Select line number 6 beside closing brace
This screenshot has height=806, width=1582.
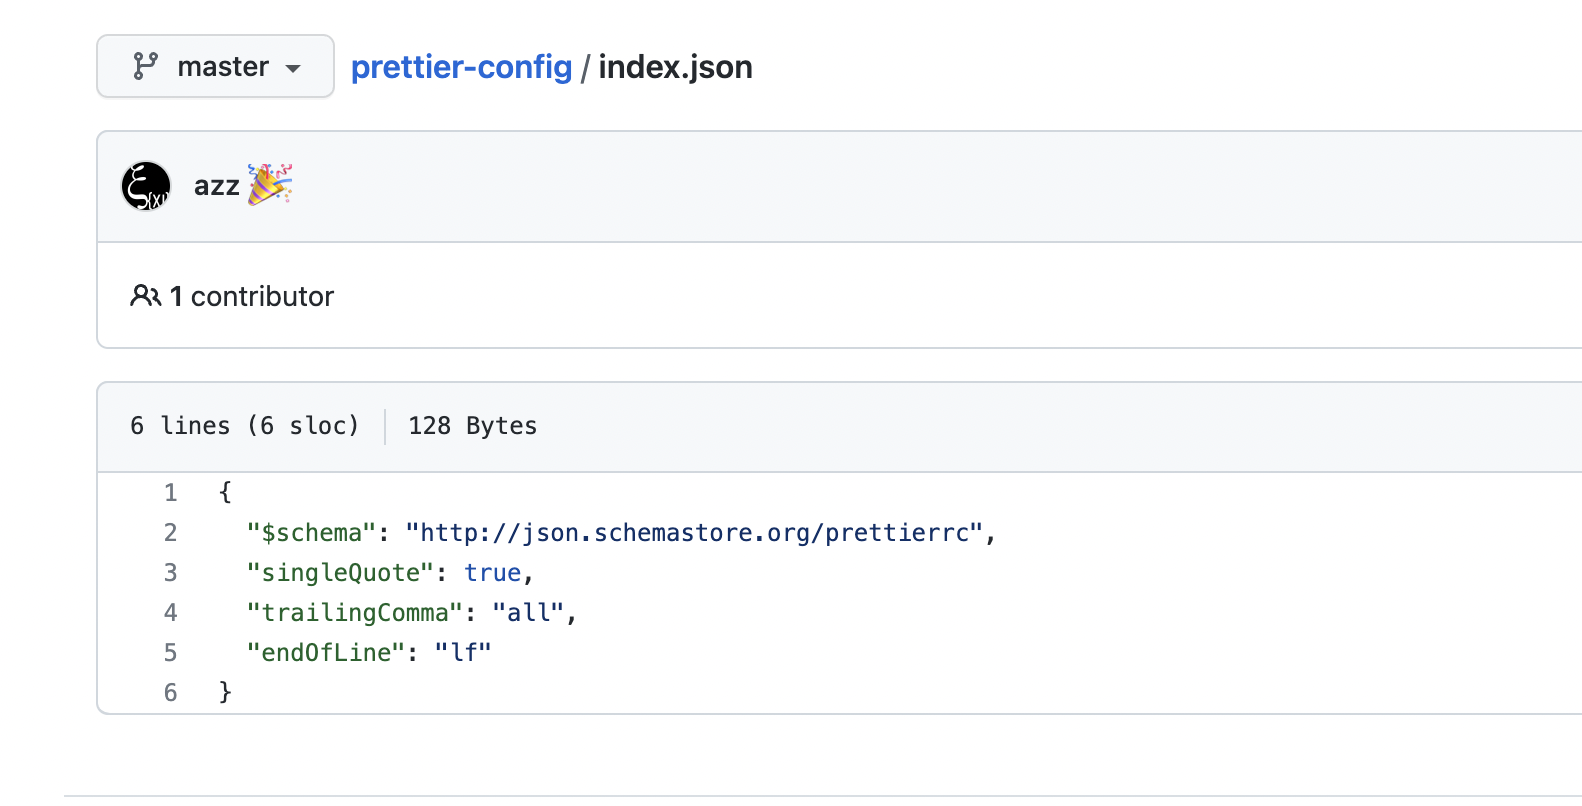click(170, 692)
